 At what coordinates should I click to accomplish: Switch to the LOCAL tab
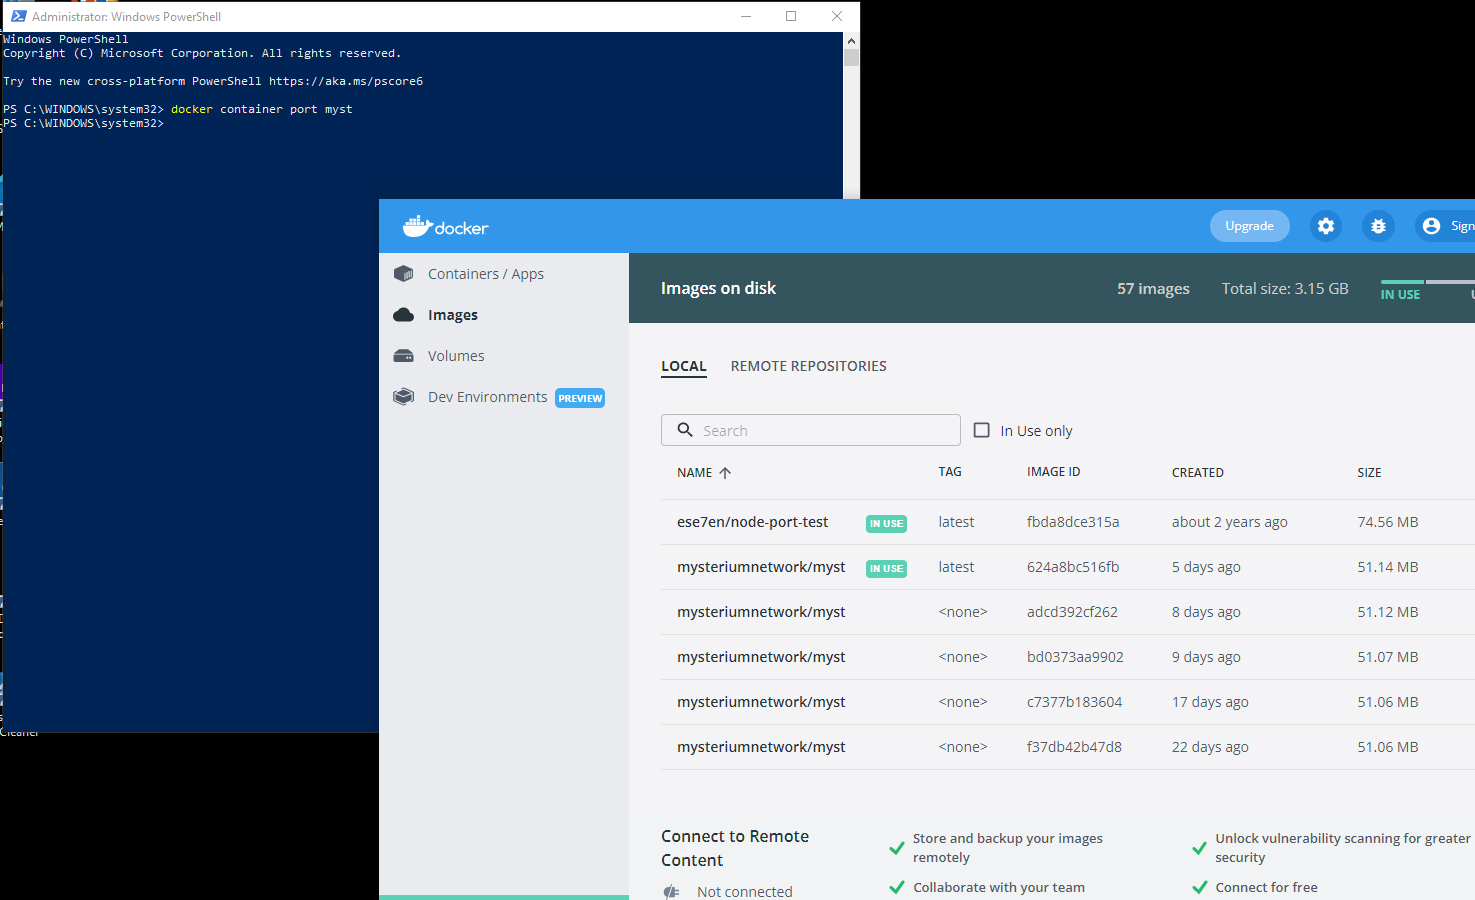[684, 366]
